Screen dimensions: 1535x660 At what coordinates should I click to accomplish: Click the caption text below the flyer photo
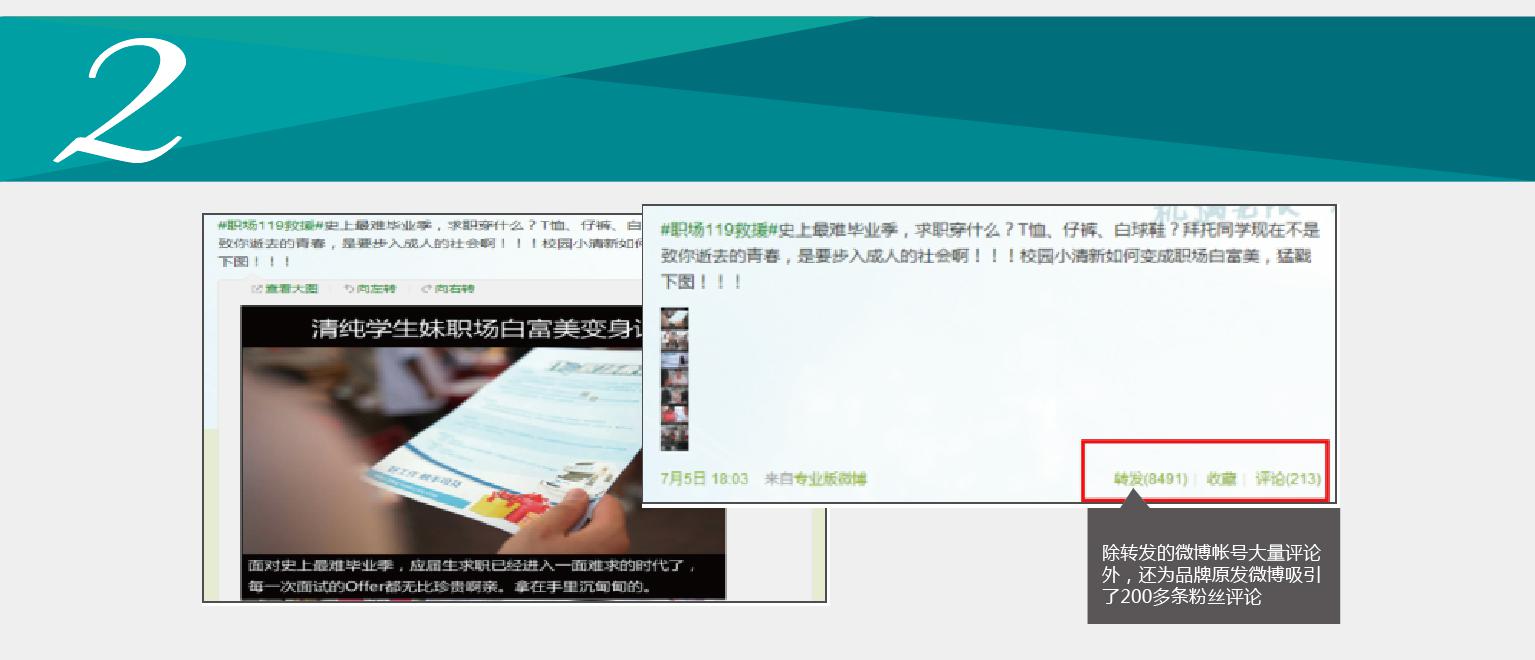point(470,577)
